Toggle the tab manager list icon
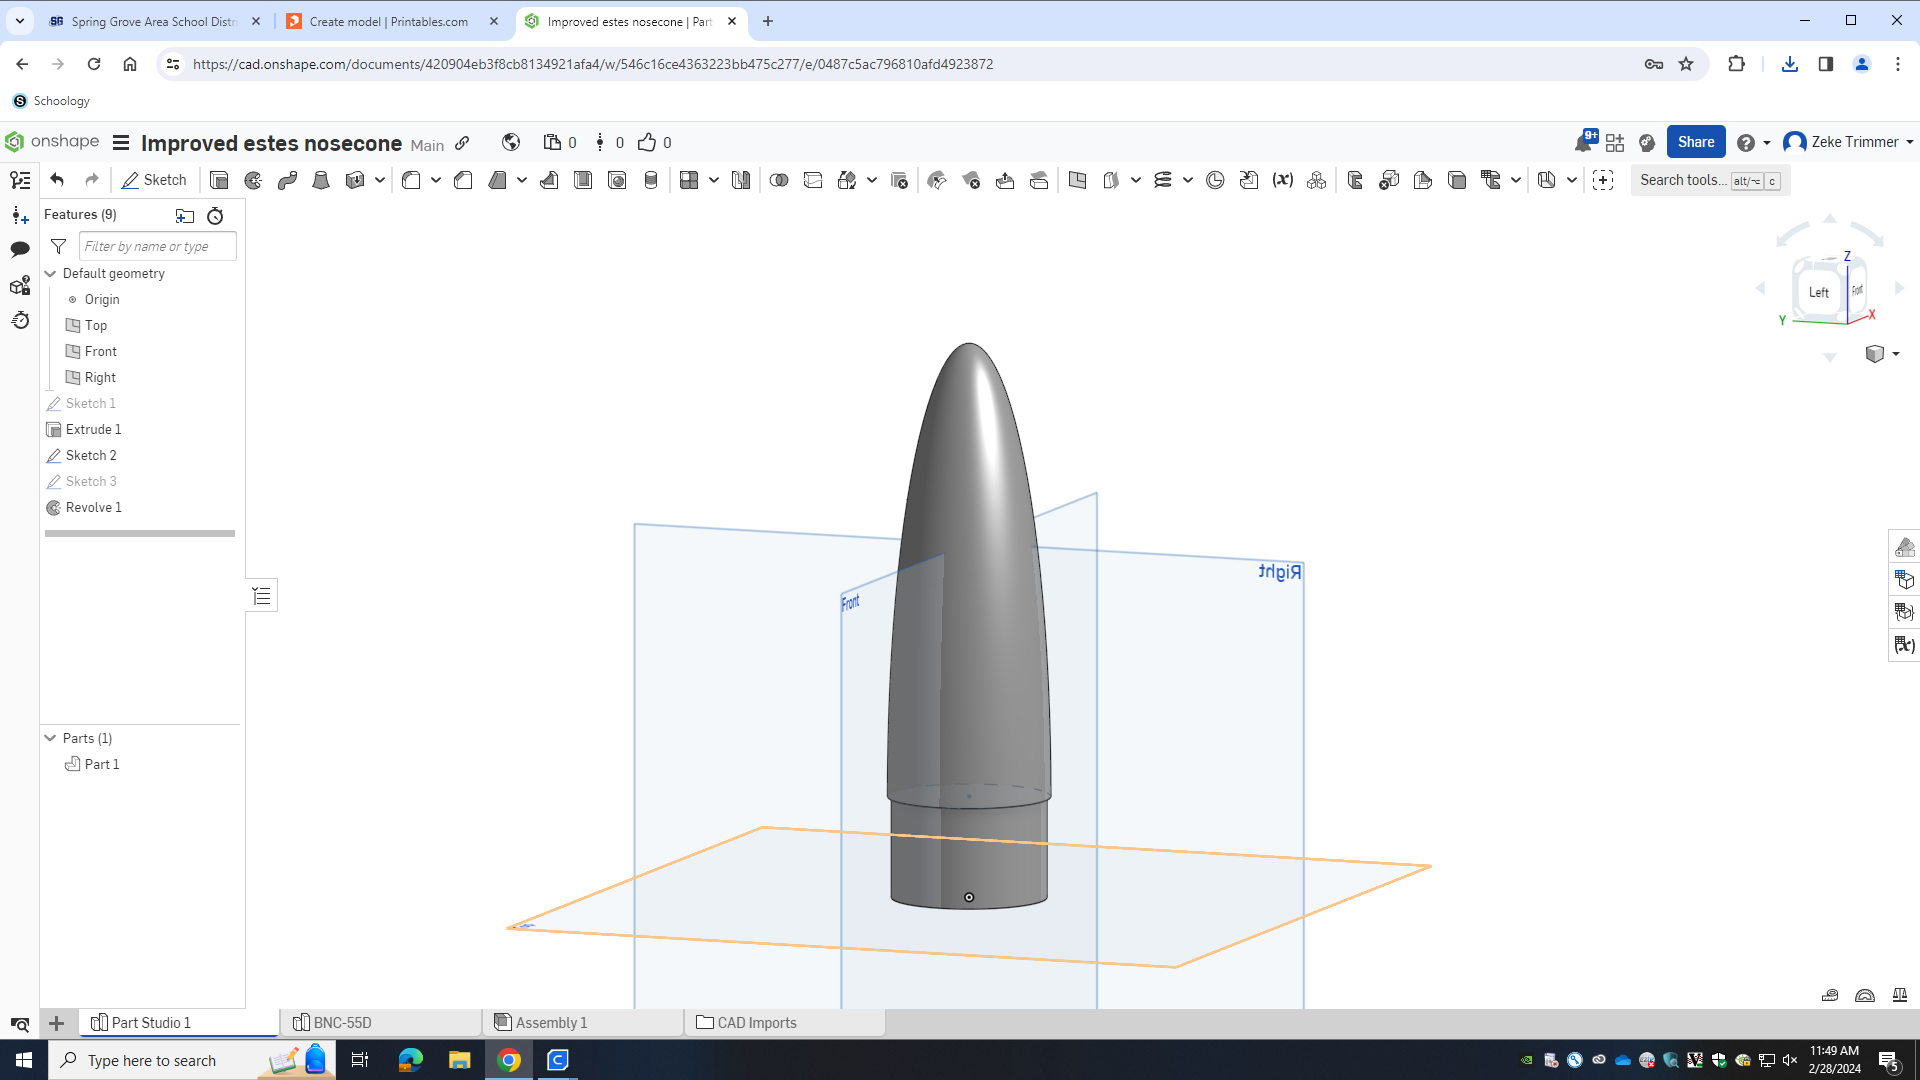1920x1080 pixels. tap(20, 1024)
